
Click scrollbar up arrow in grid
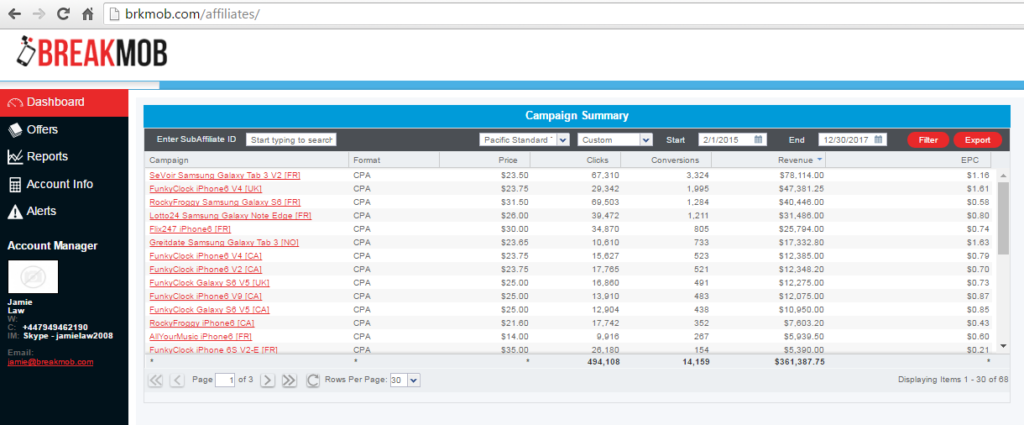[1003, 175]
